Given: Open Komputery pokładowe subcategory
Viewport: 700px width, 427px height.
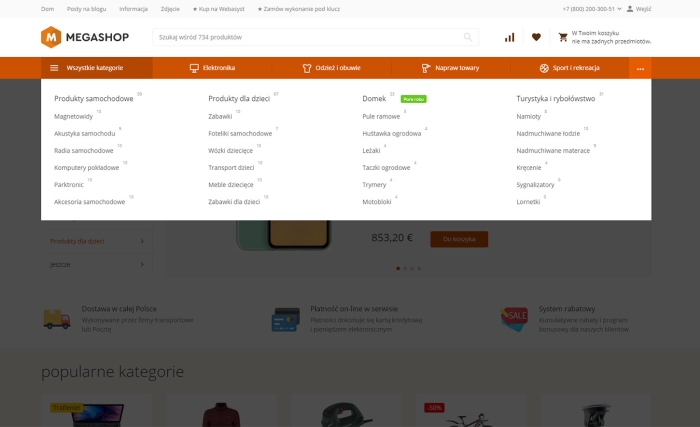Looking at the screenshot, I should [87, 167].
